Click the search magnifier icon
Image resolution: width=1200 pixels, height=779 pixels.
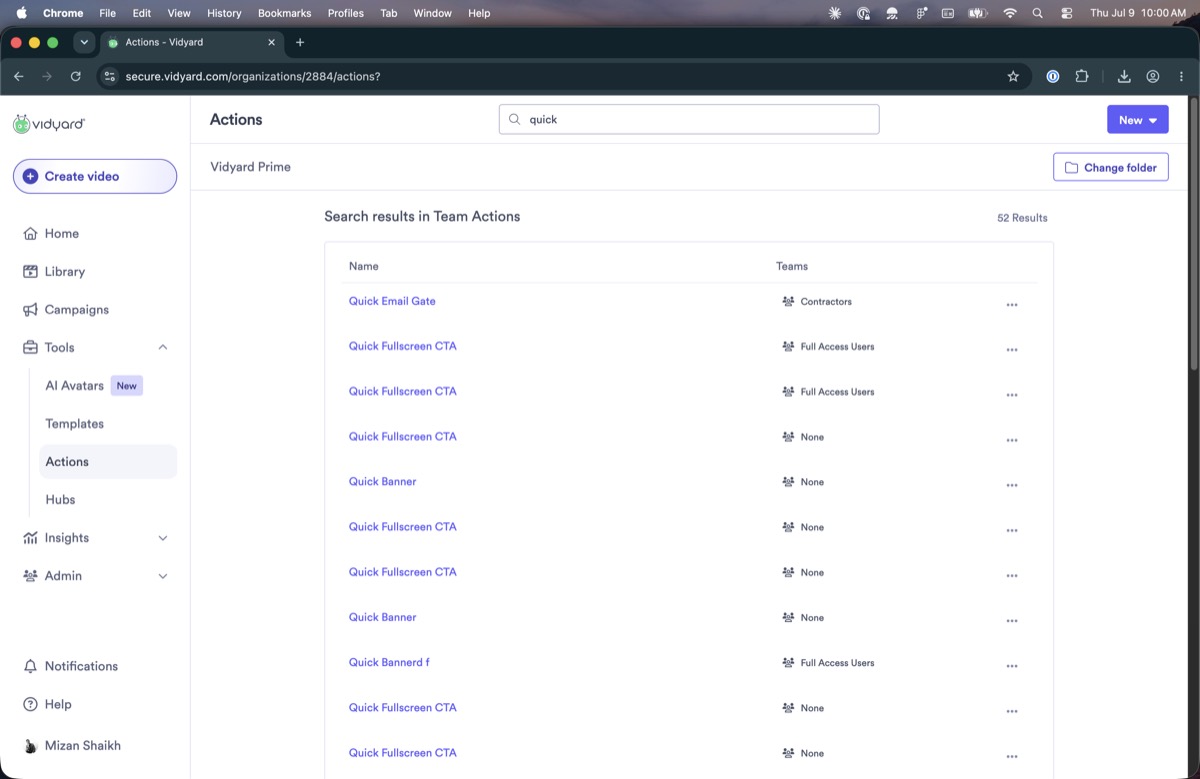pos(515,119)
